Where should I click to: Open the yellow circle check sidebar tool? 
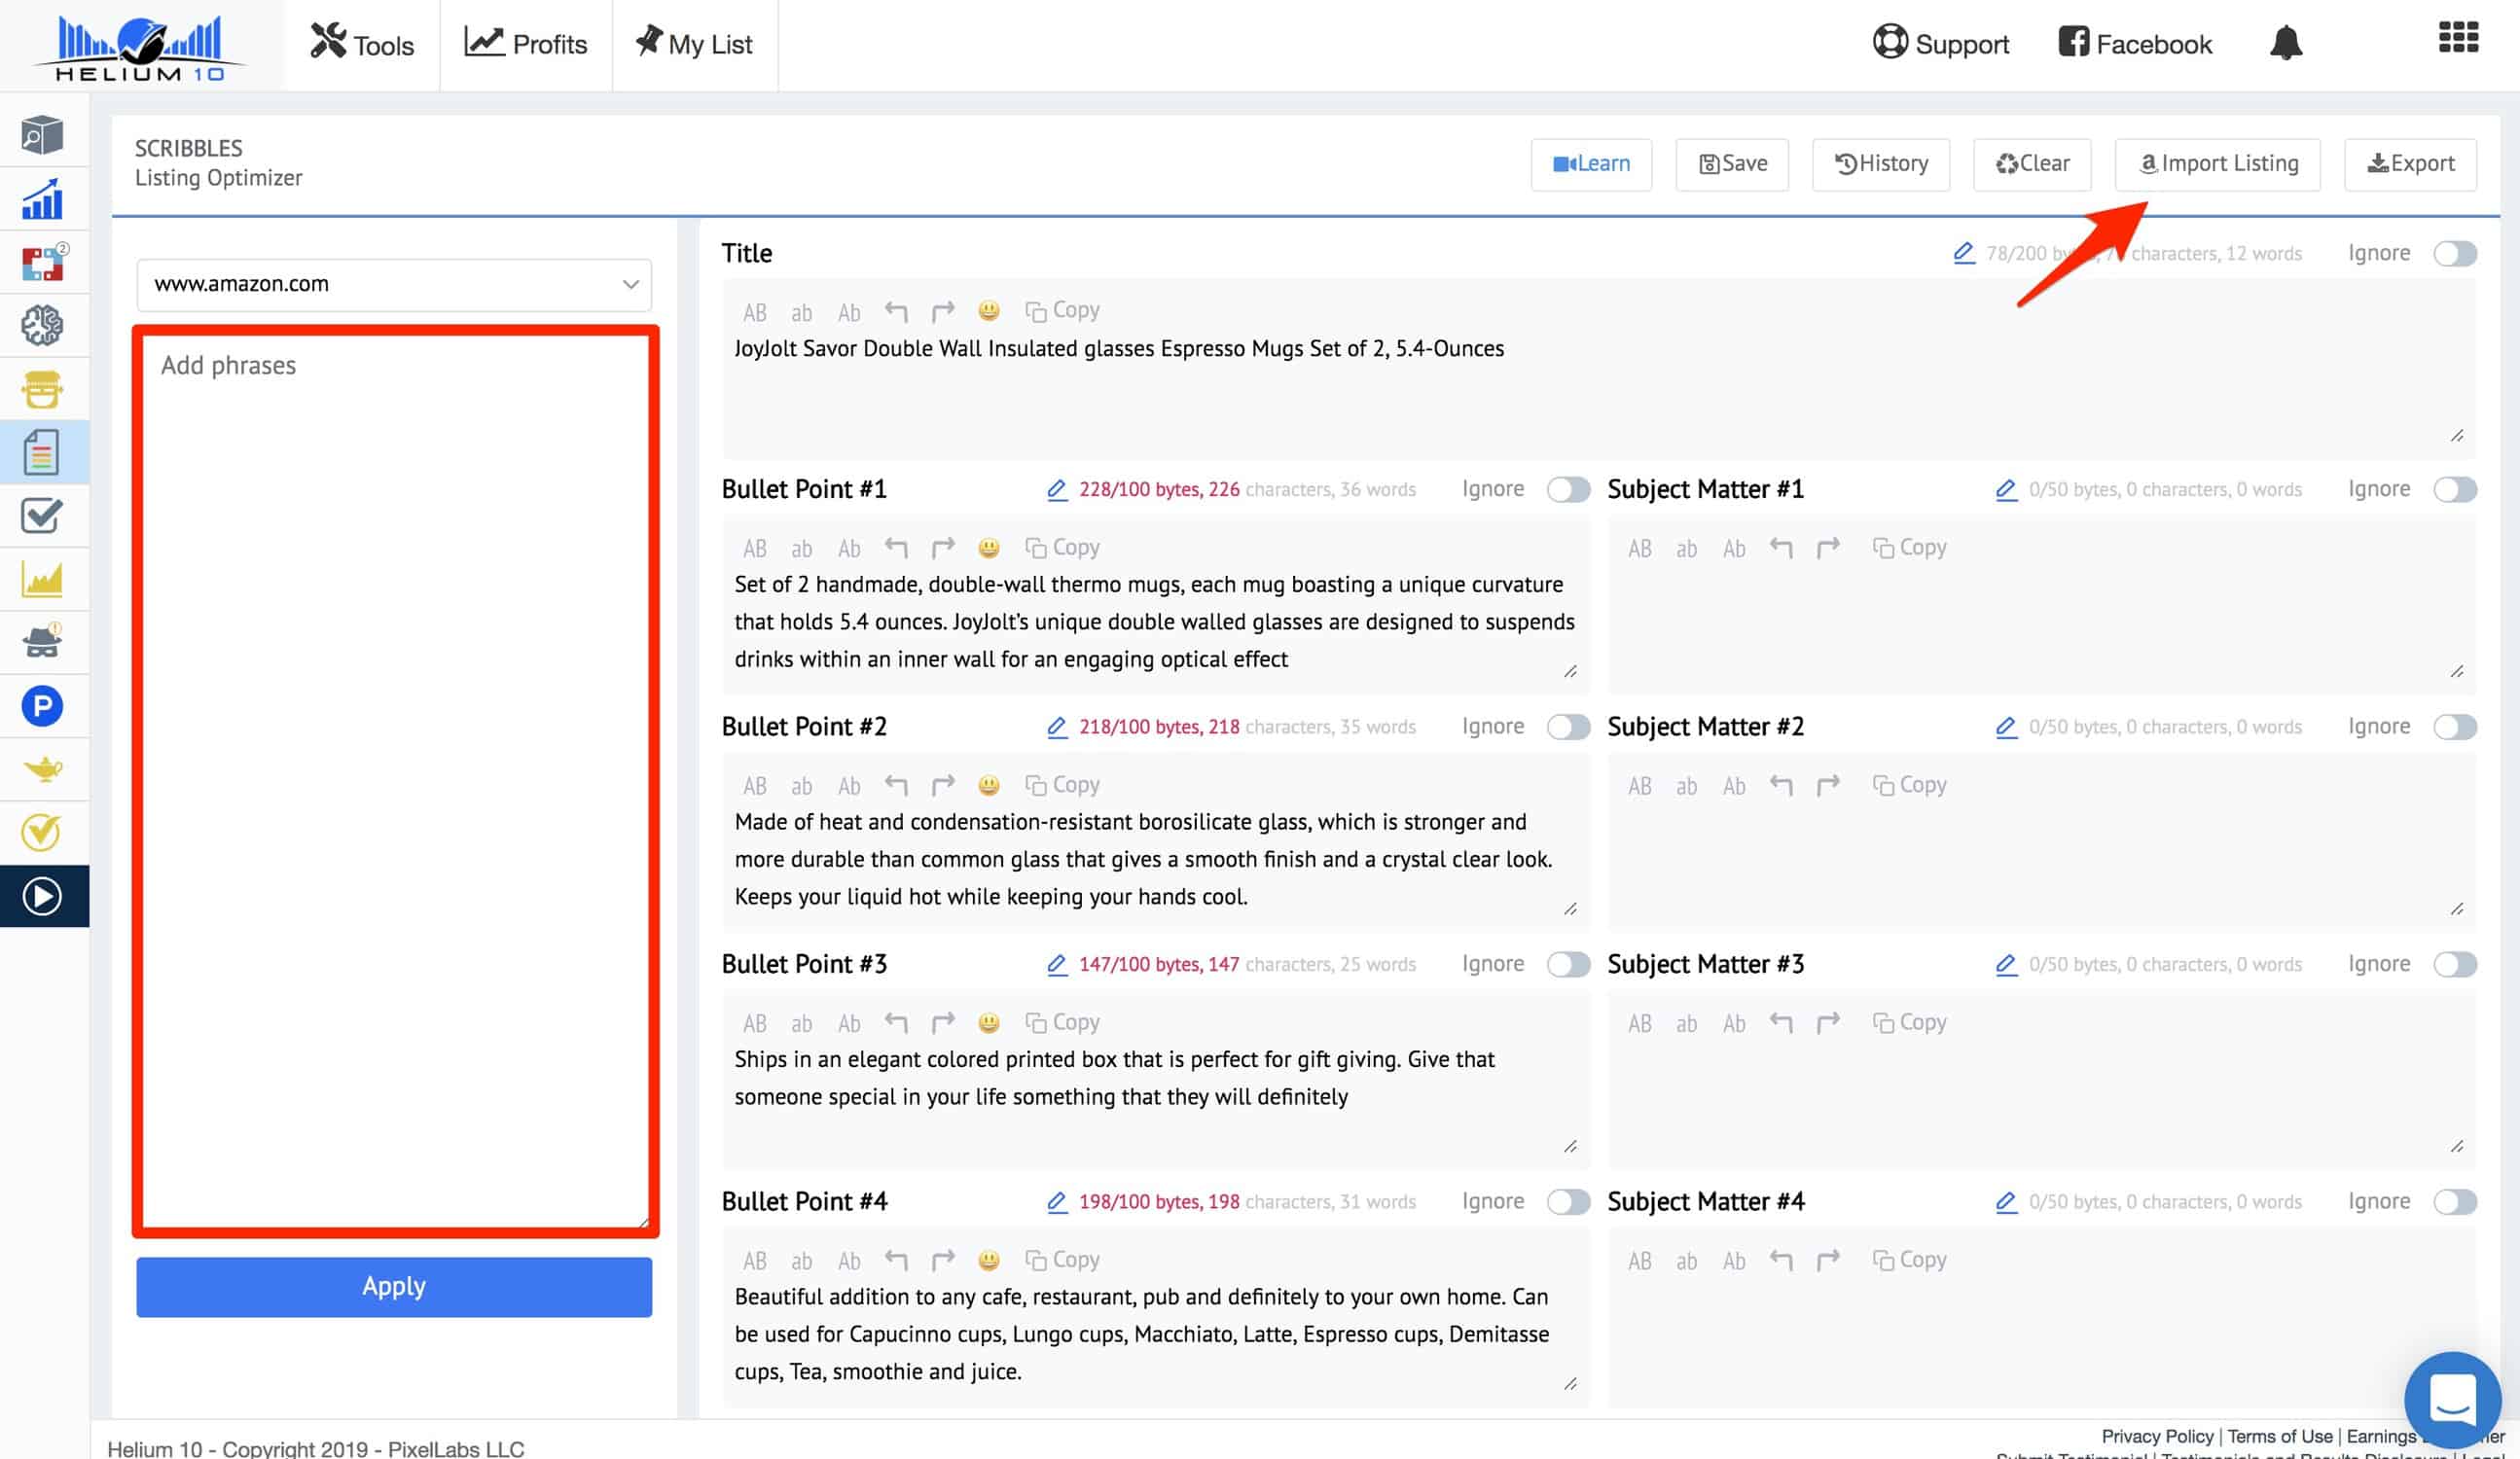pos(42,832)
